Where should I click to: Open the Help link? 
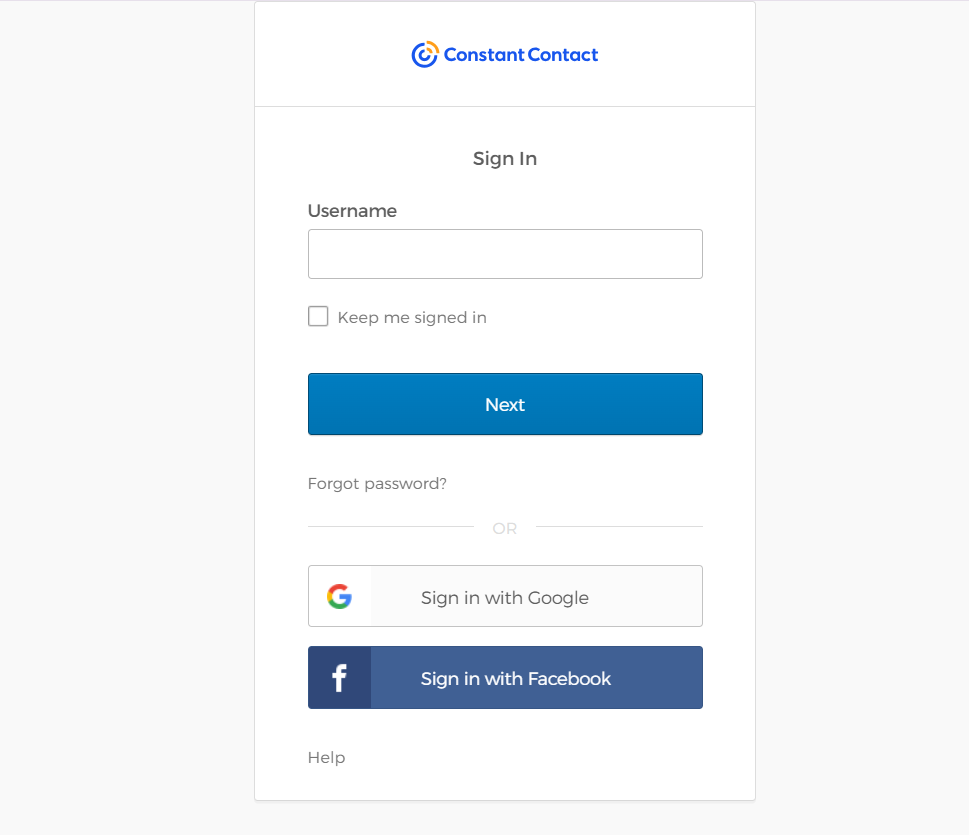(x=326, y=758)
